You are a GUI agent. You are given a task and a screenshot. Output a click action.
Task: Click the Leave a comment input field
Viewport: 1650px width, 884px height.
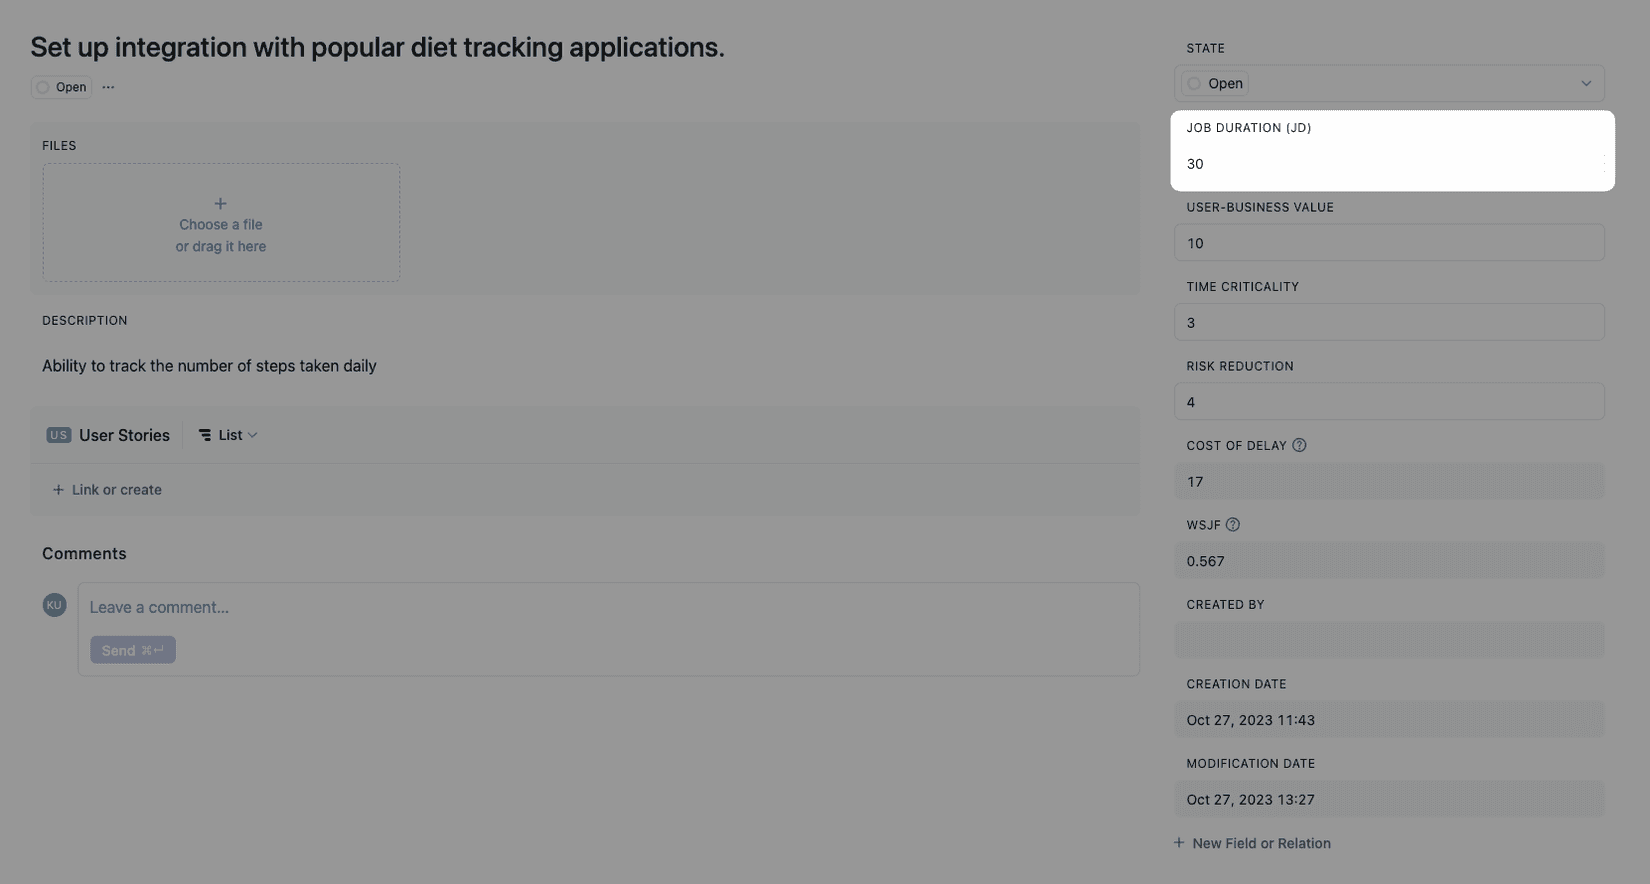pyautogui.click(x=400, y=607)
